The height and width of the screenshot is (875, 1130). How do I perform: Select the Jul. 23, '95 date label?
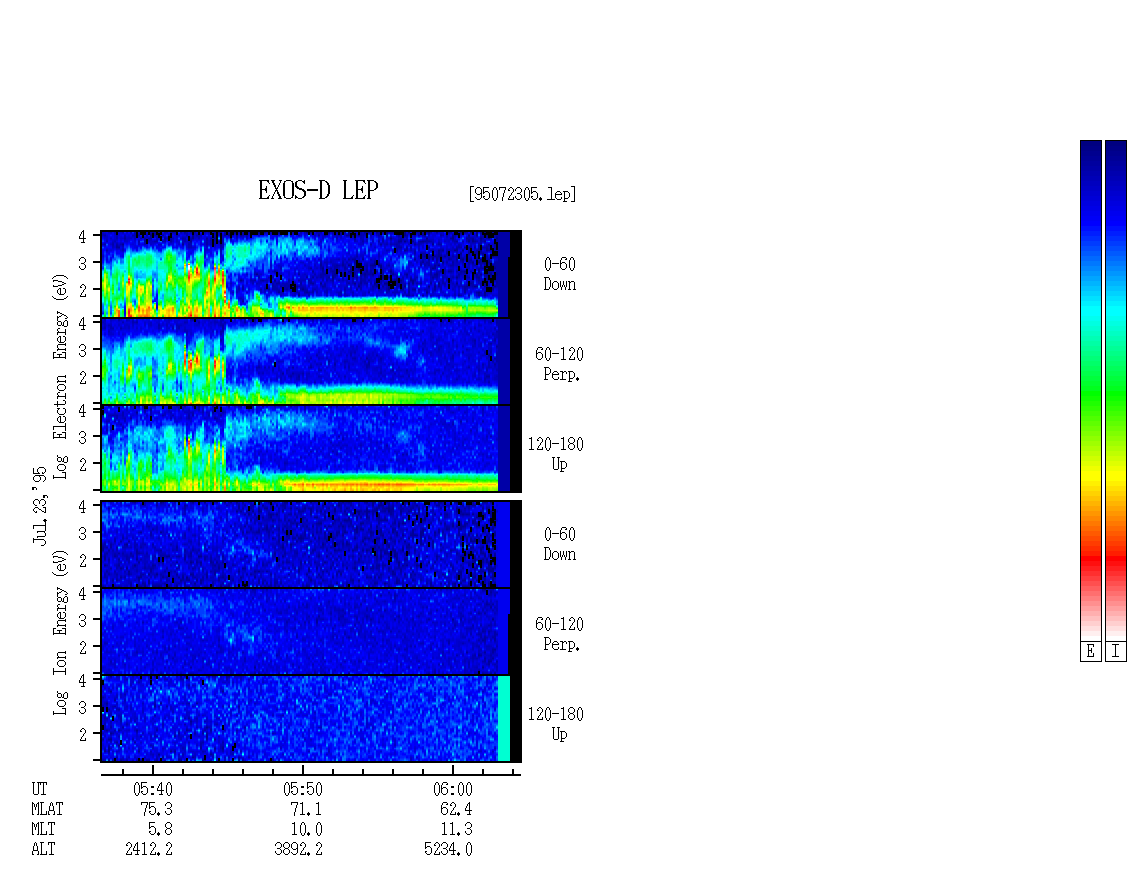40,505
